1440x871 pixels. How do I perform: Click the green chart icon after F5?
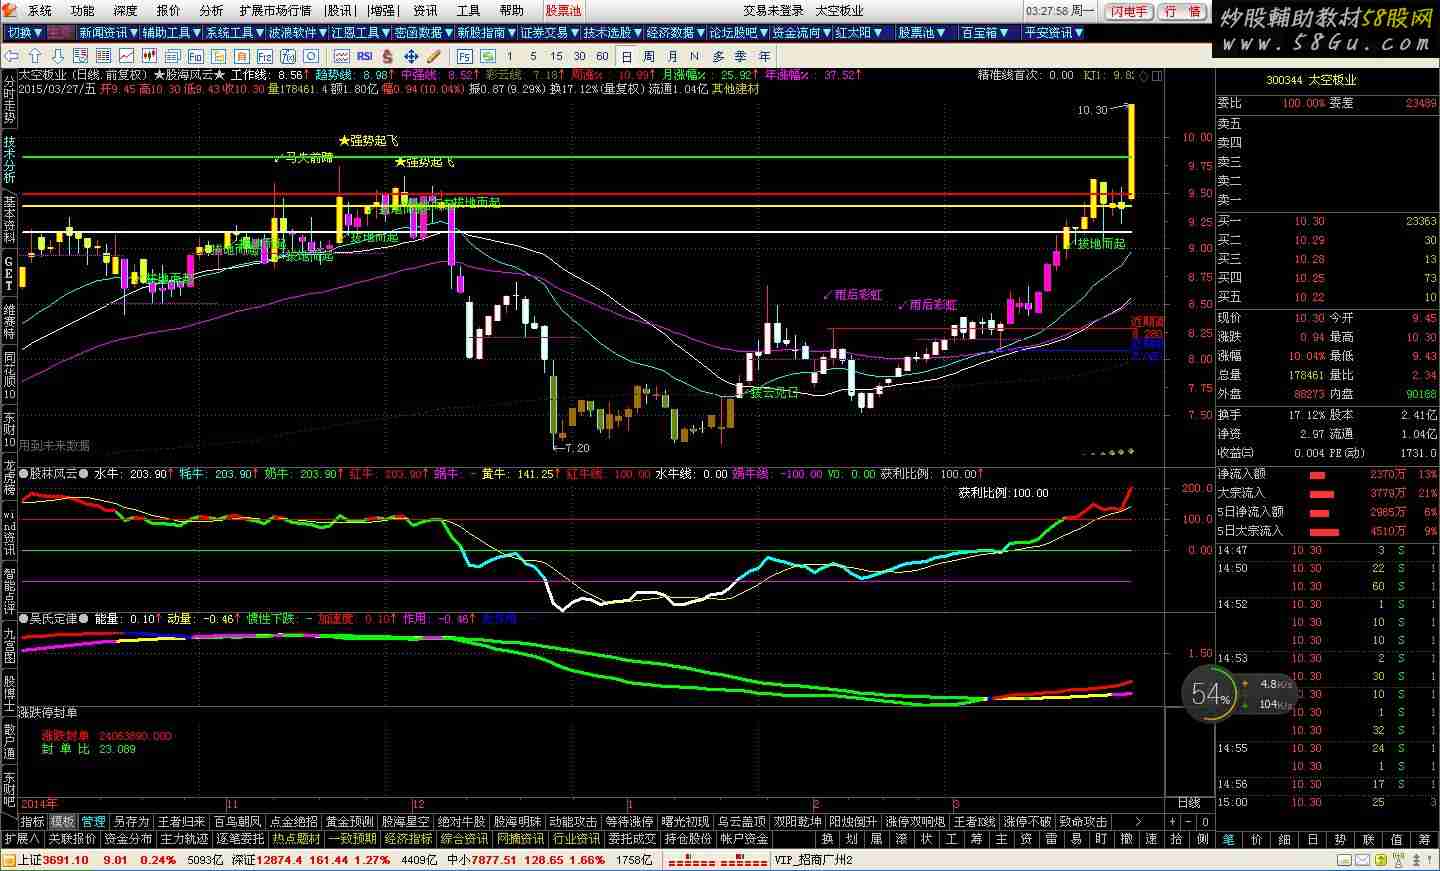488,56
